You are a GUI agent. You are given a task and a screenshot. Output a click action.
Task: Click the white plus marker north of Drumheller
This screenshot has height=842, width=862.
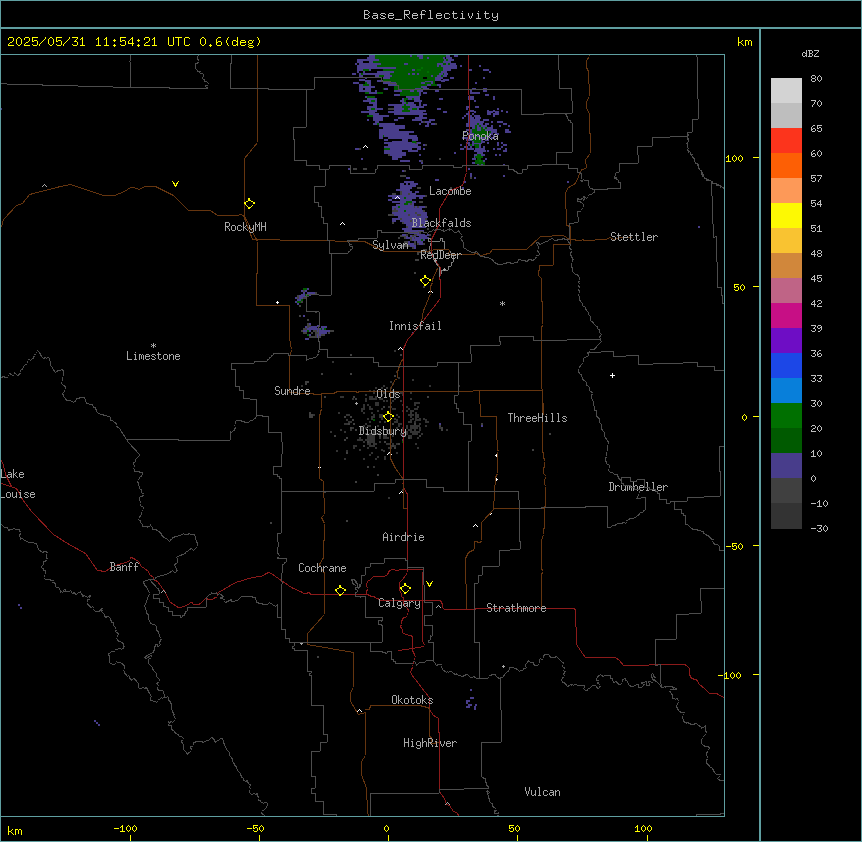[612, 375]
